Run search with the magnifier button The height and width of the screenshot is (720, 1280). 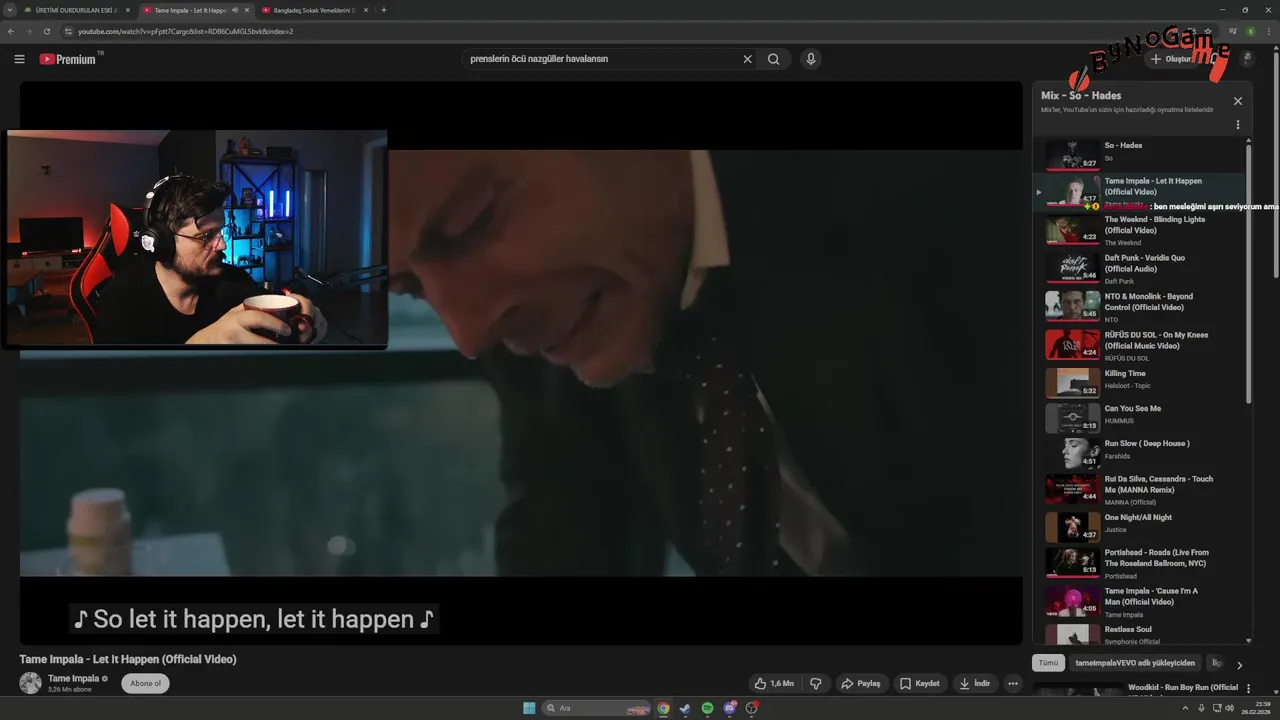(774, 59)
